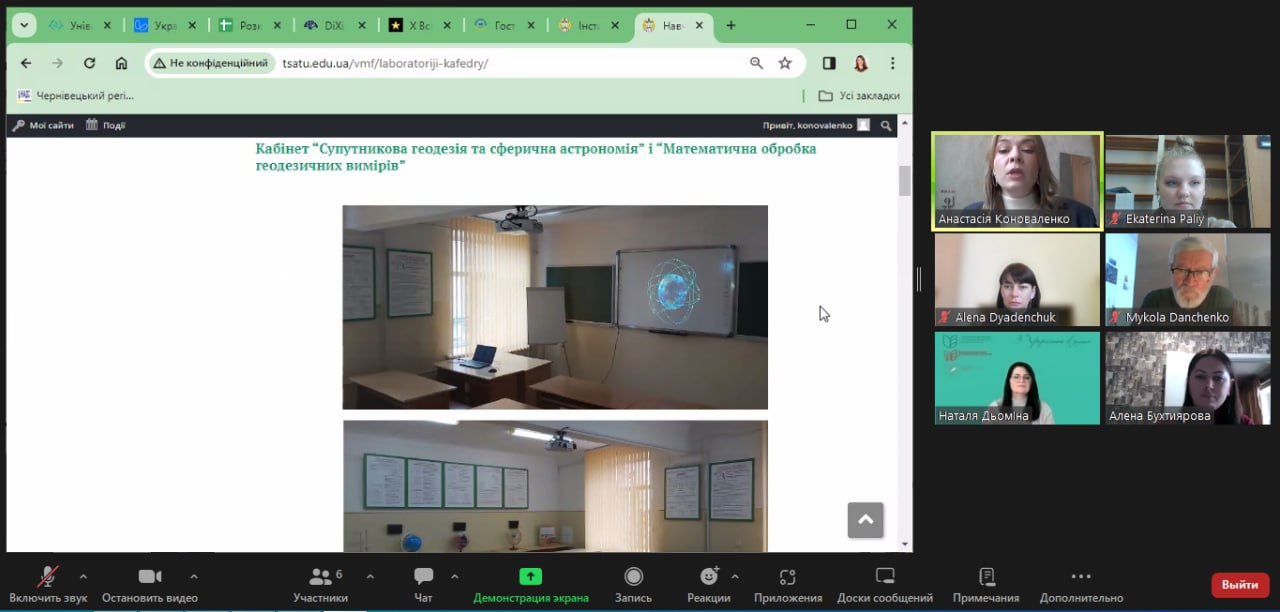Start recording with the Запись icon

(633, 577)
